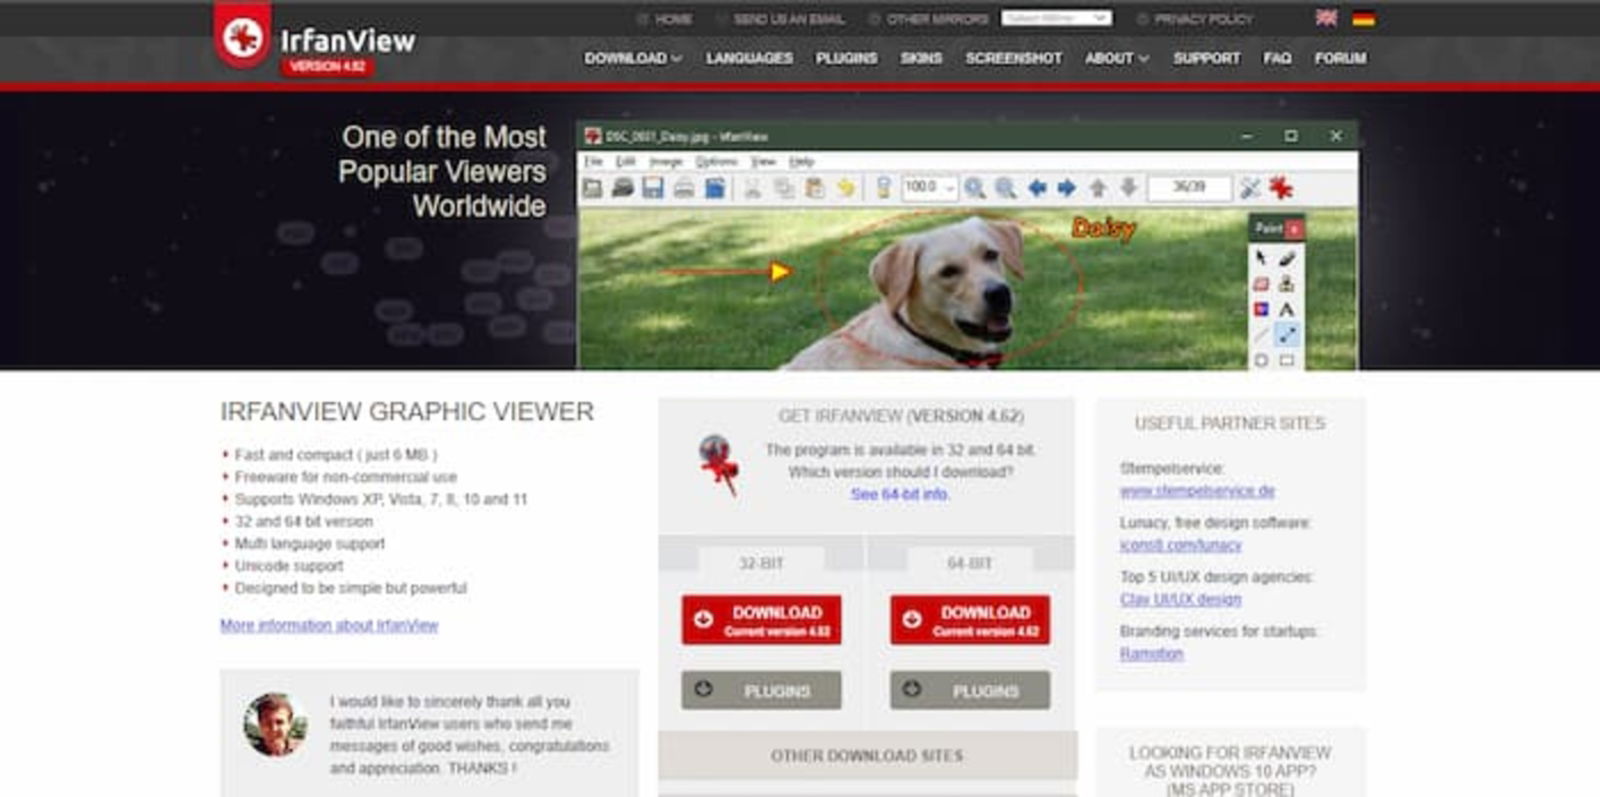Viewport: 1600px width, 797px height.
Task: Select the text A tool in Paint panel
Action: [x=1287, y=309]
